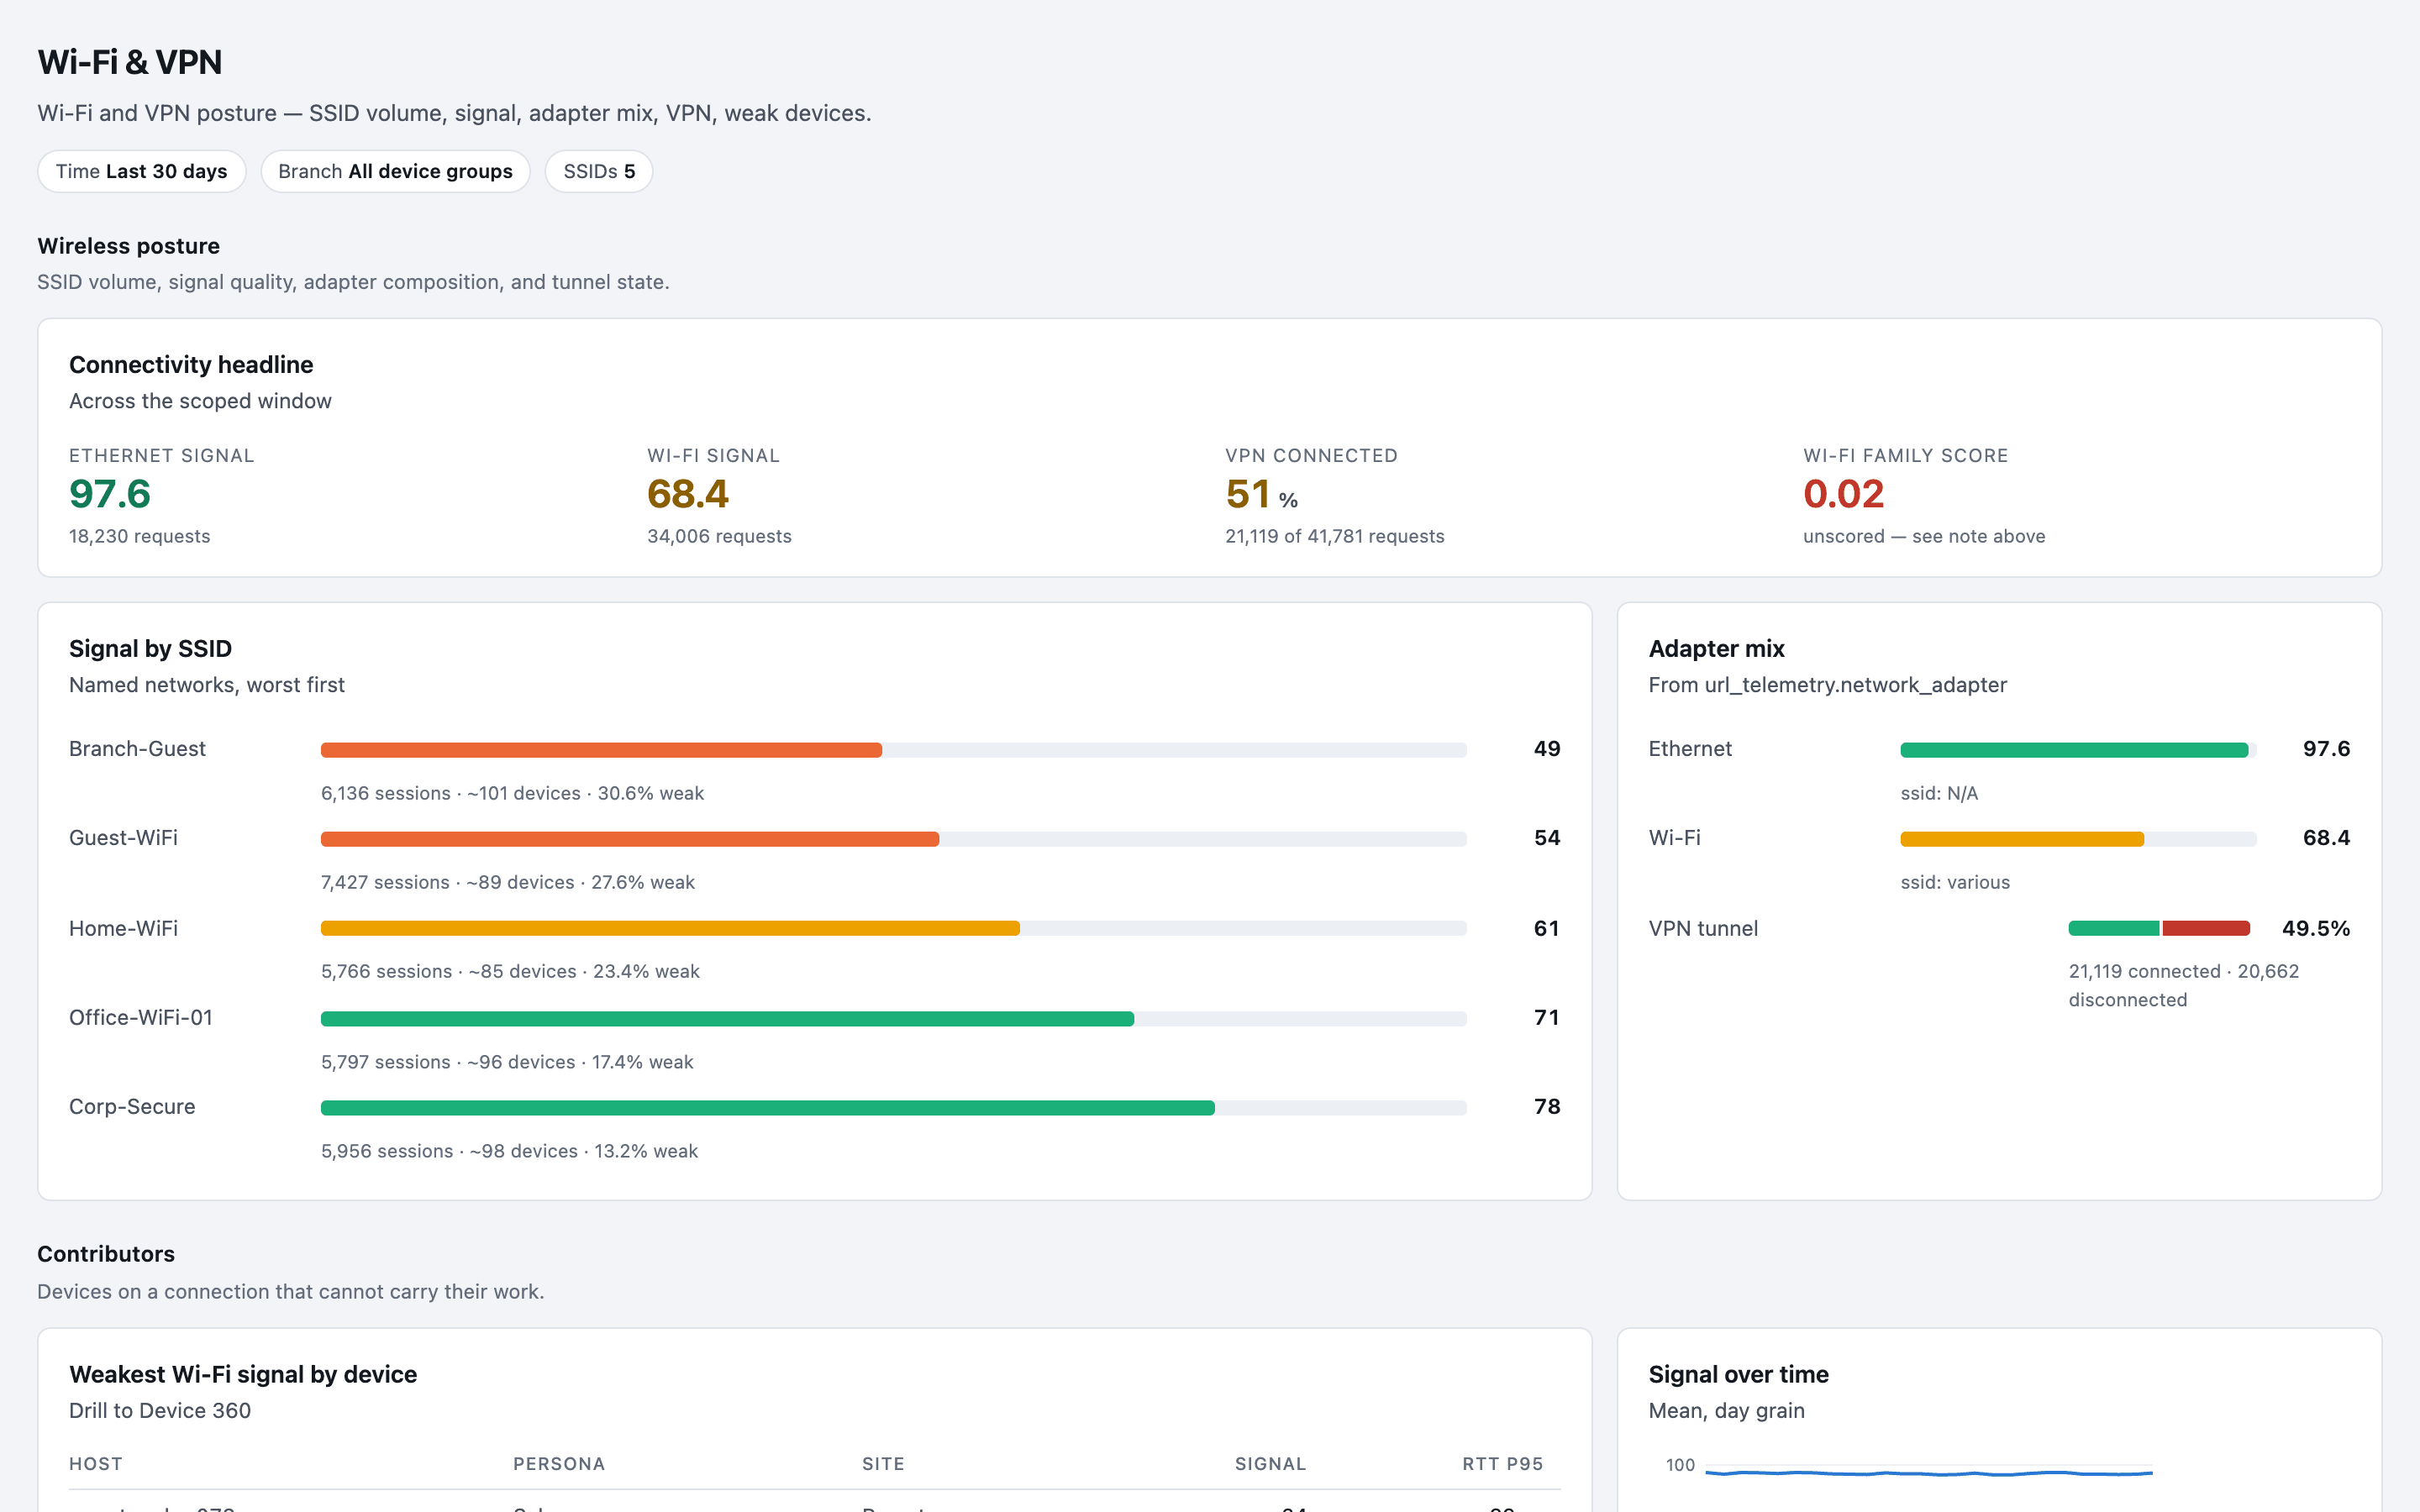2420x1512 pixels.
Task: Click the Home-WiFi network label
Action: [123, 928]
